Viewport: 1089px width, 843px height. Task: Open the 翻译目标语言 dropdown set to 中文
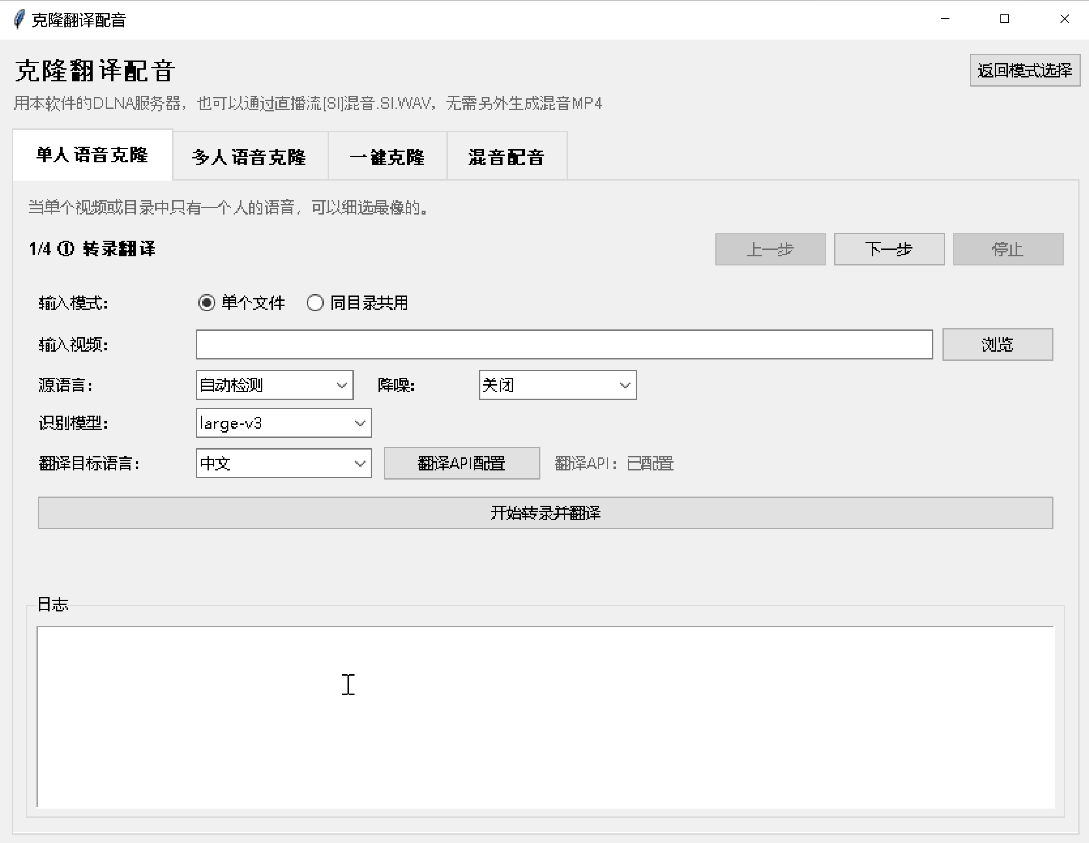283,463
